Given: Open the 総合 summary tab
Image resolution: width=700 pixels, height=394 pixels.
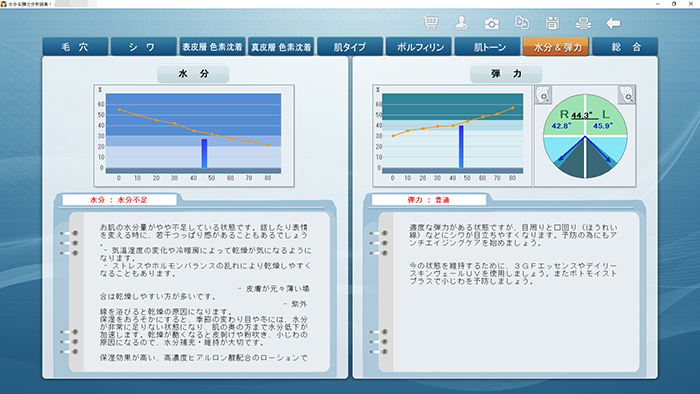Looking at the screenshot, I should point(625,46).
